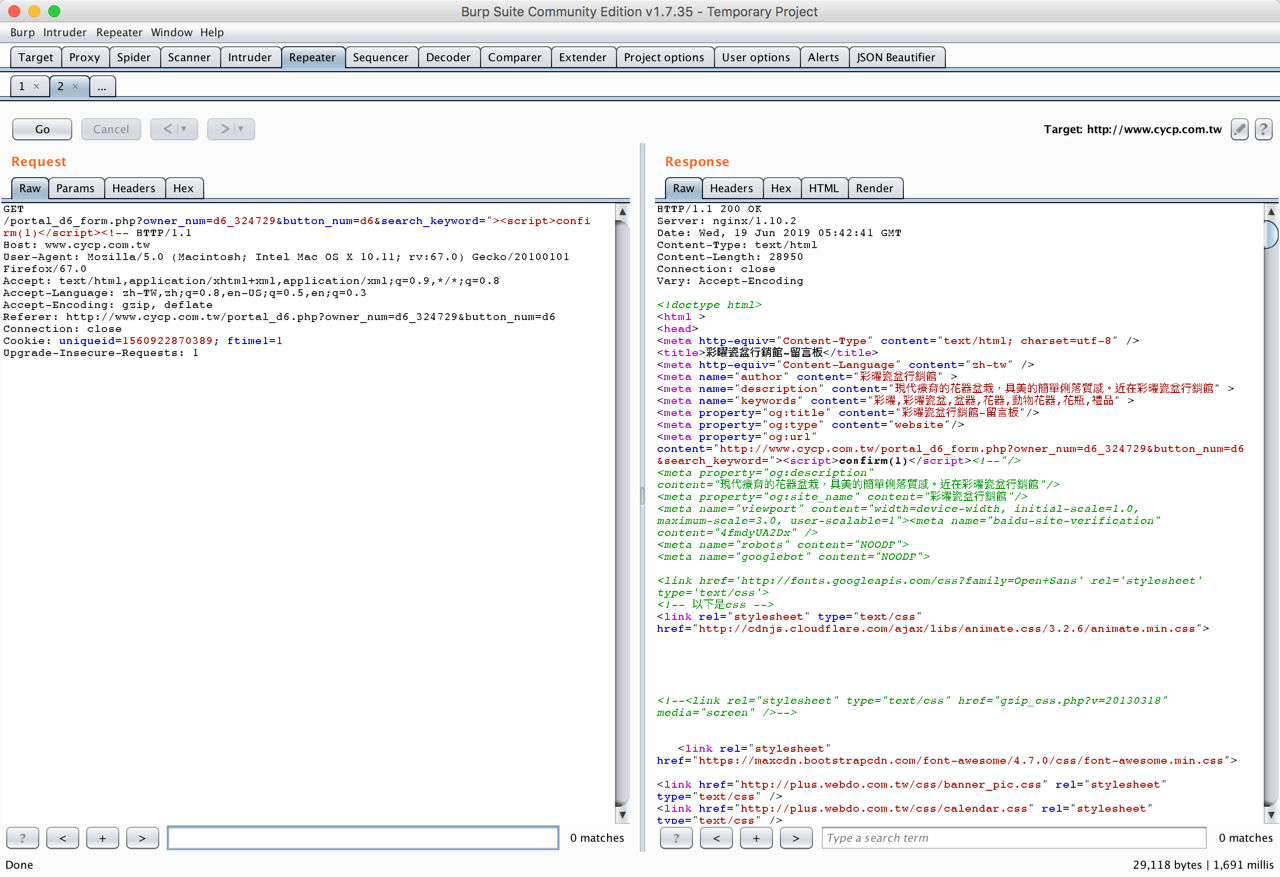Close Repeater tab 2 with its x

click(75, 87)
